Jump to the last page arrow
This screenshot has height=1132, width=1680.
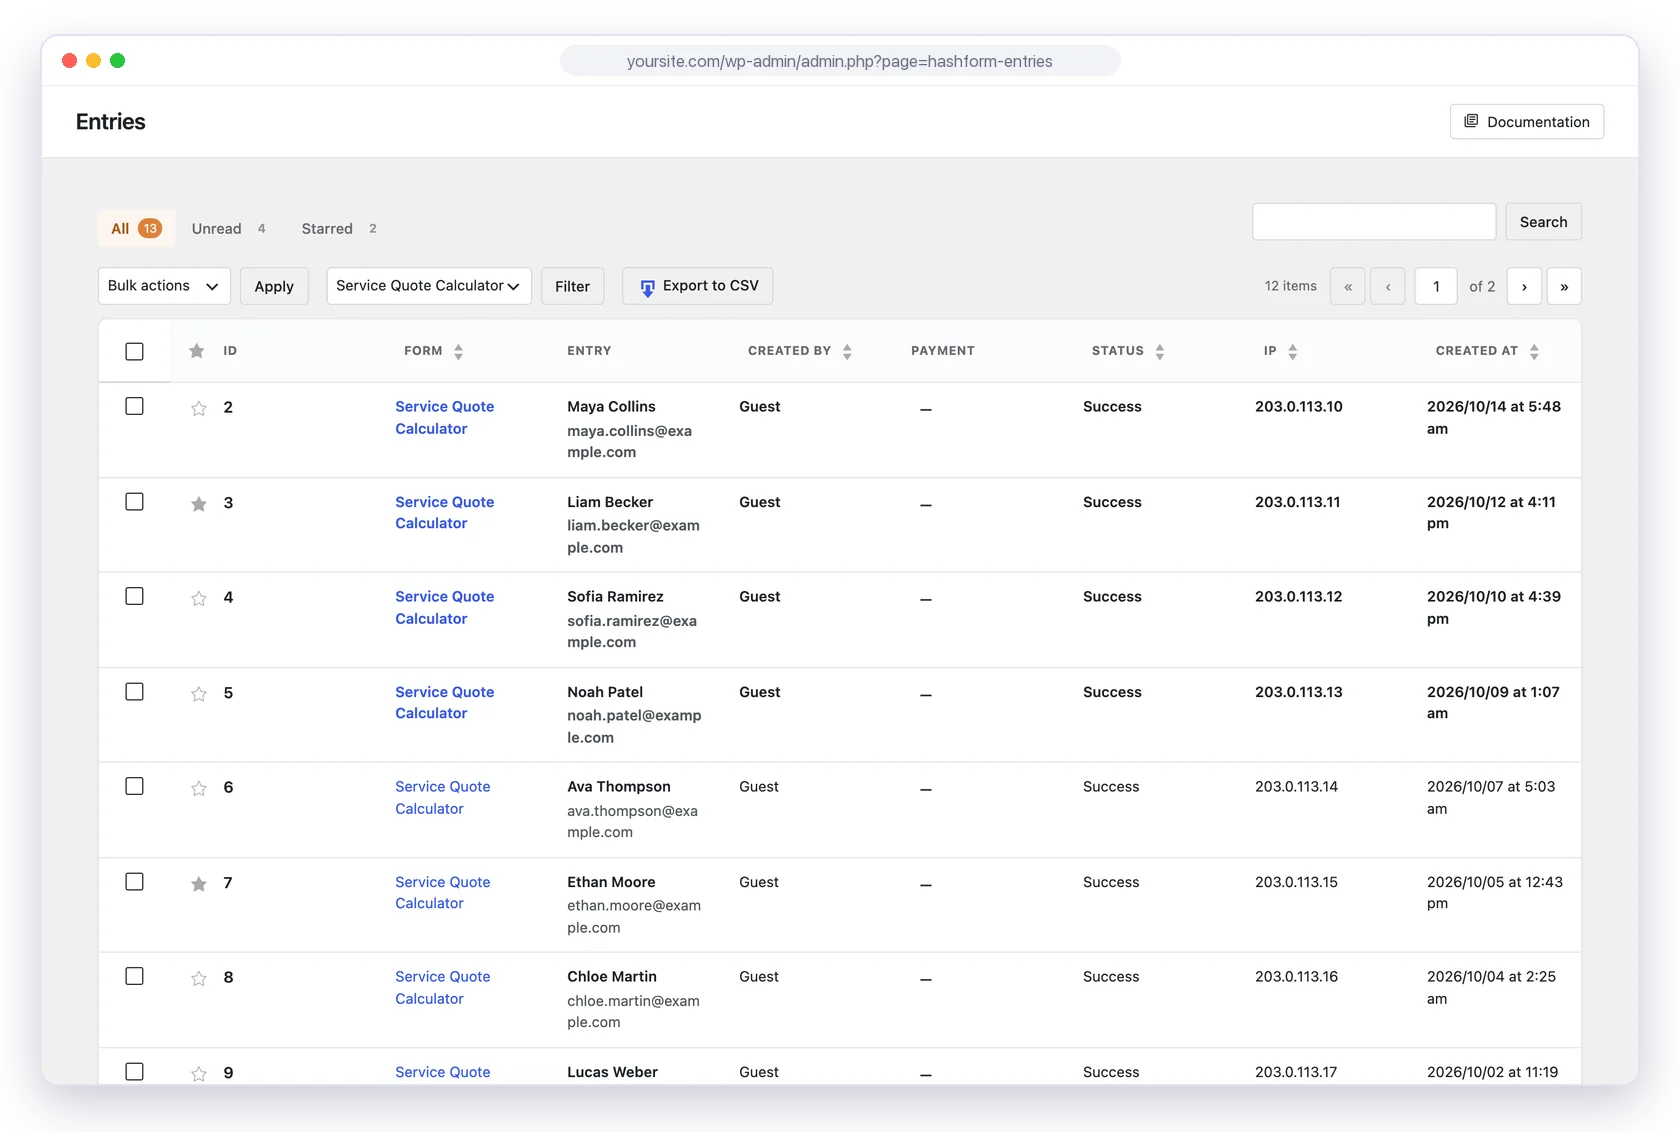[1564, 286]
